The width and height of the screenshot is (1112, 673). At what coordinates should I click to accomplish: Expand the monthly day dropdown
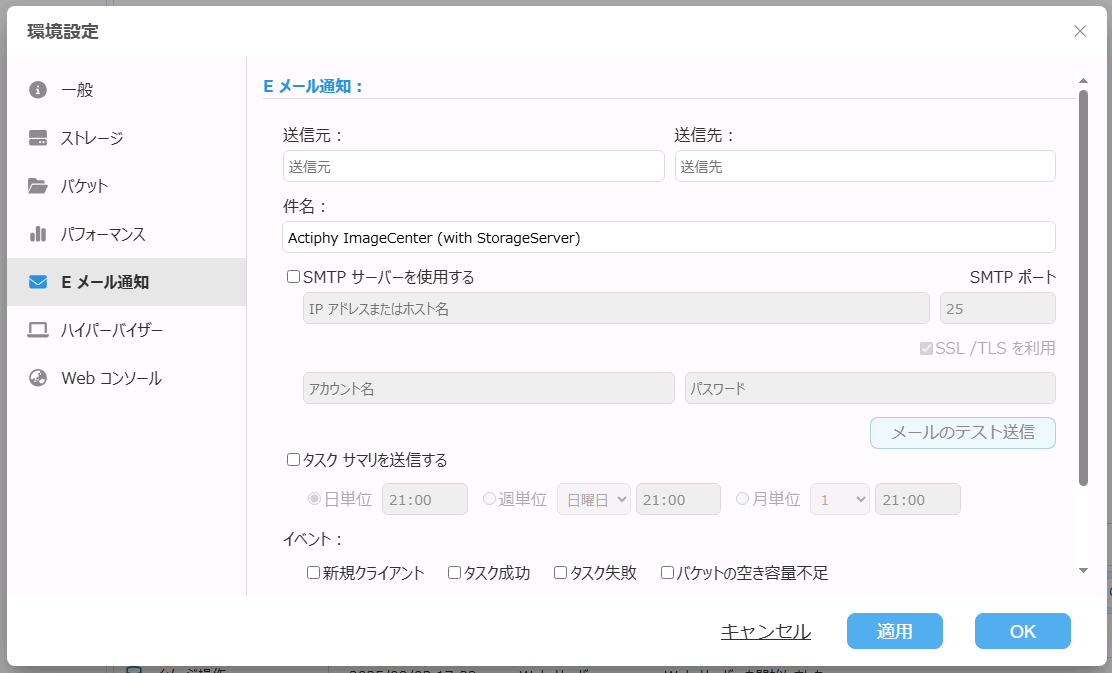click(839, 499)
